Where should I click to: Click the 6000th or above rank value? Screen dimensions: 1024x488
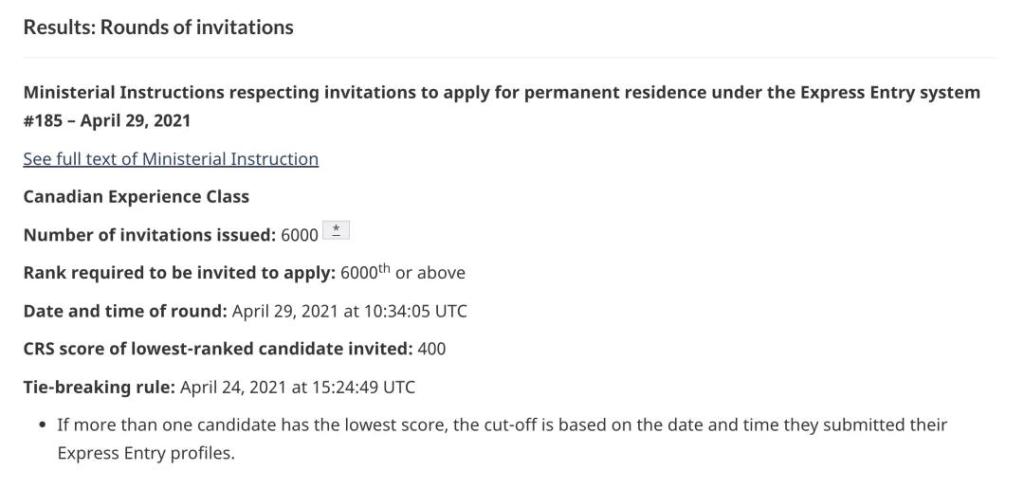pos(403,272)
